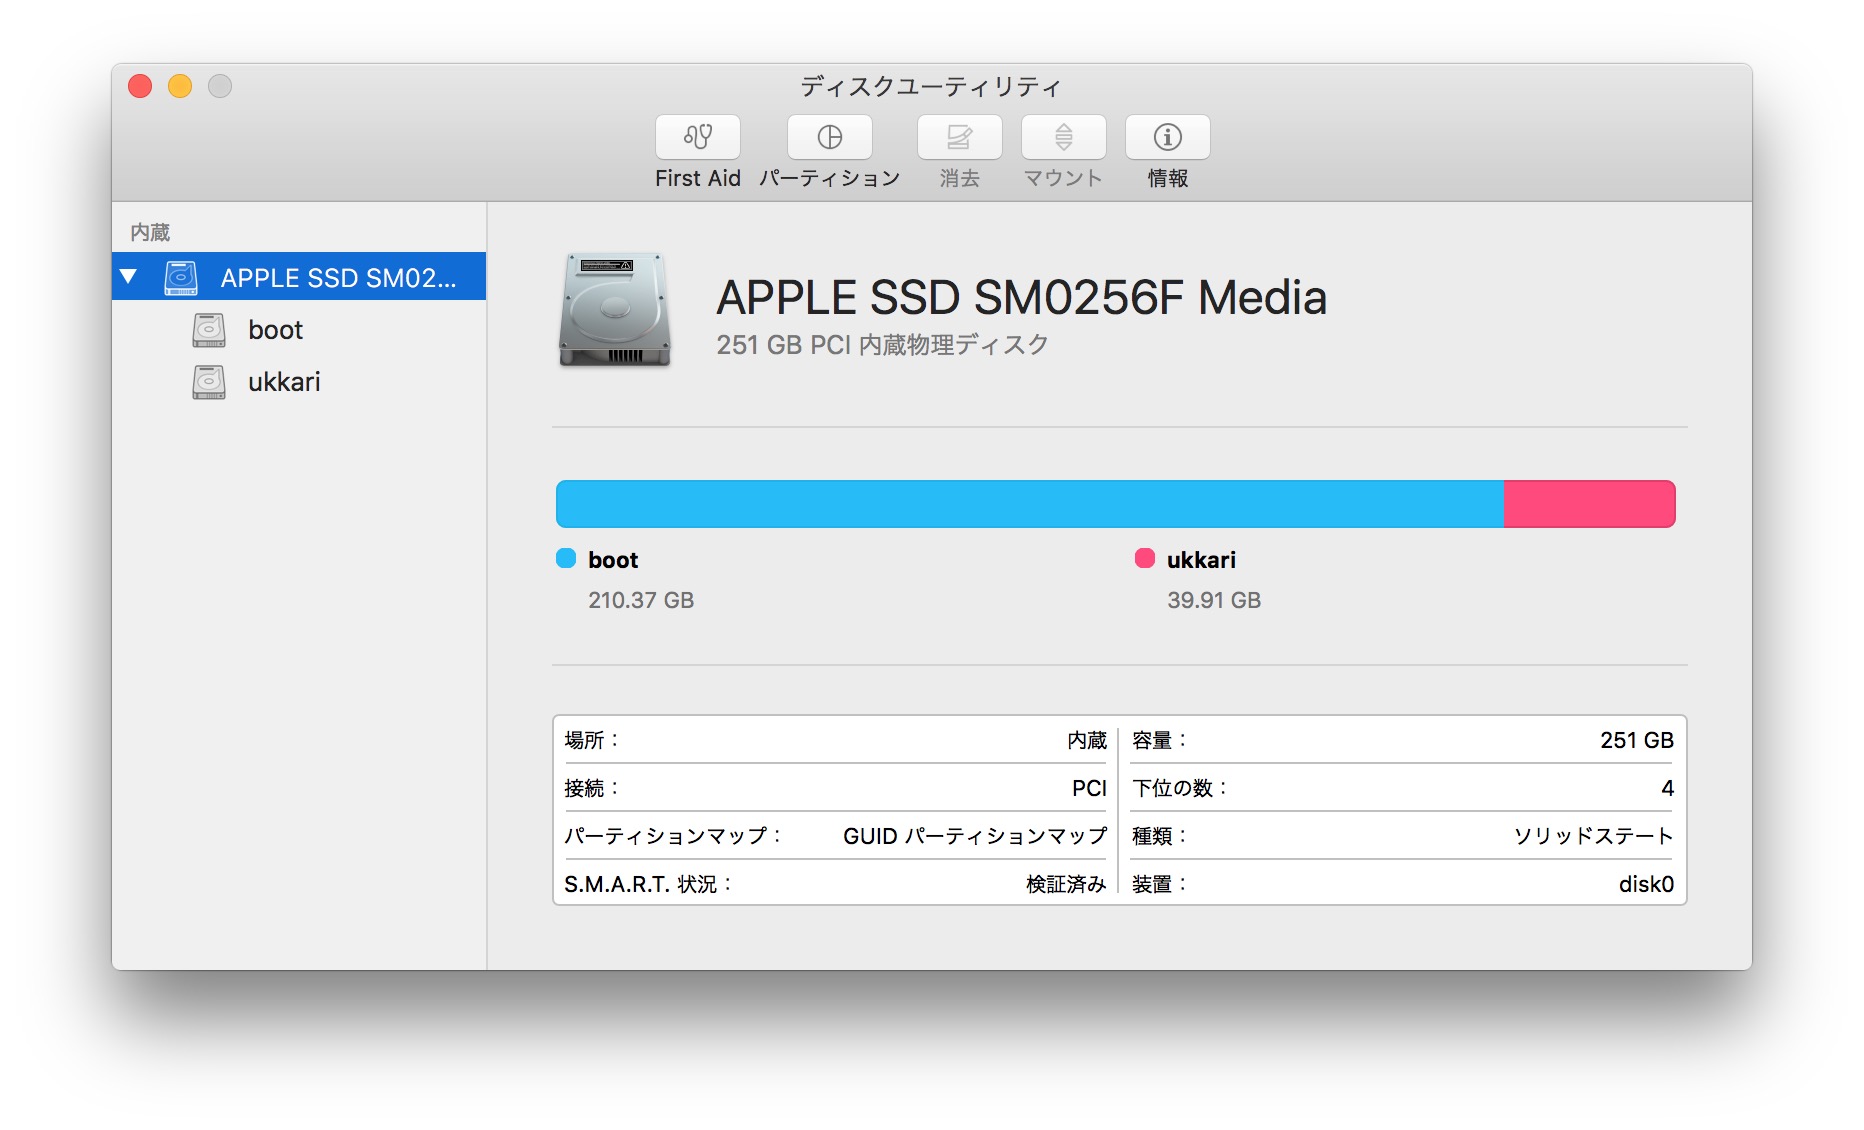Click the APPLE SSD SM0256F Media heading

(x=1021, y=298)
